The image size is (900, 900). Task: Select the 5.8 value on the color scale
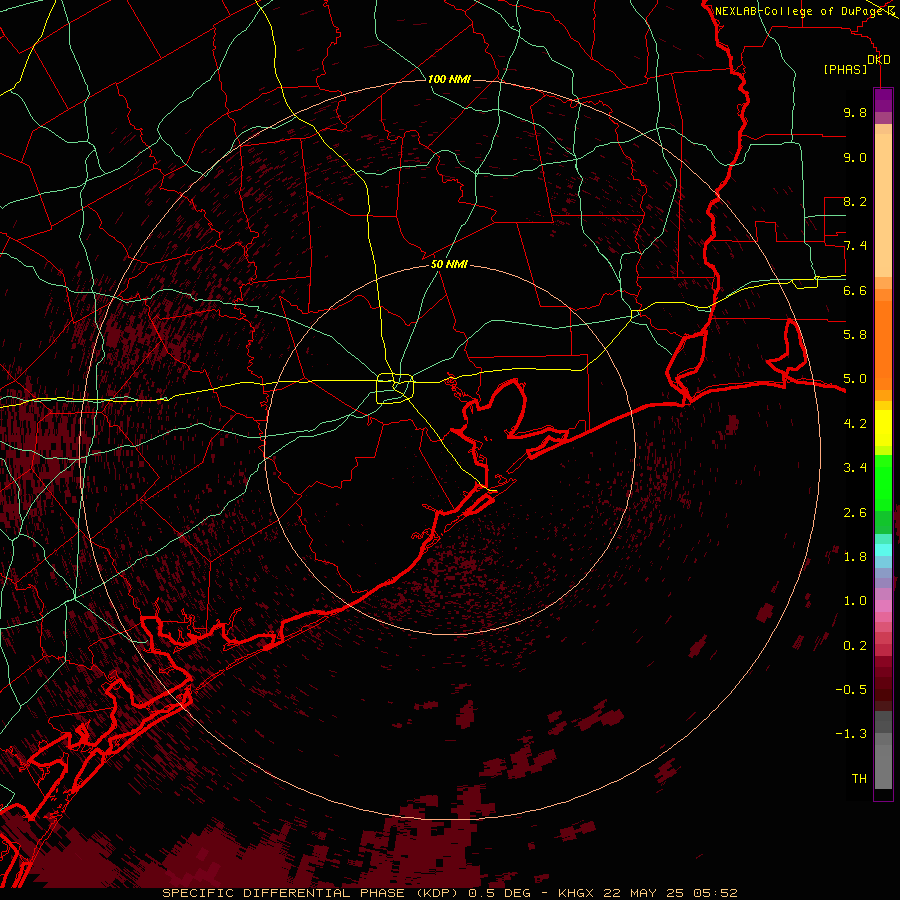click(x=855, y=335)
